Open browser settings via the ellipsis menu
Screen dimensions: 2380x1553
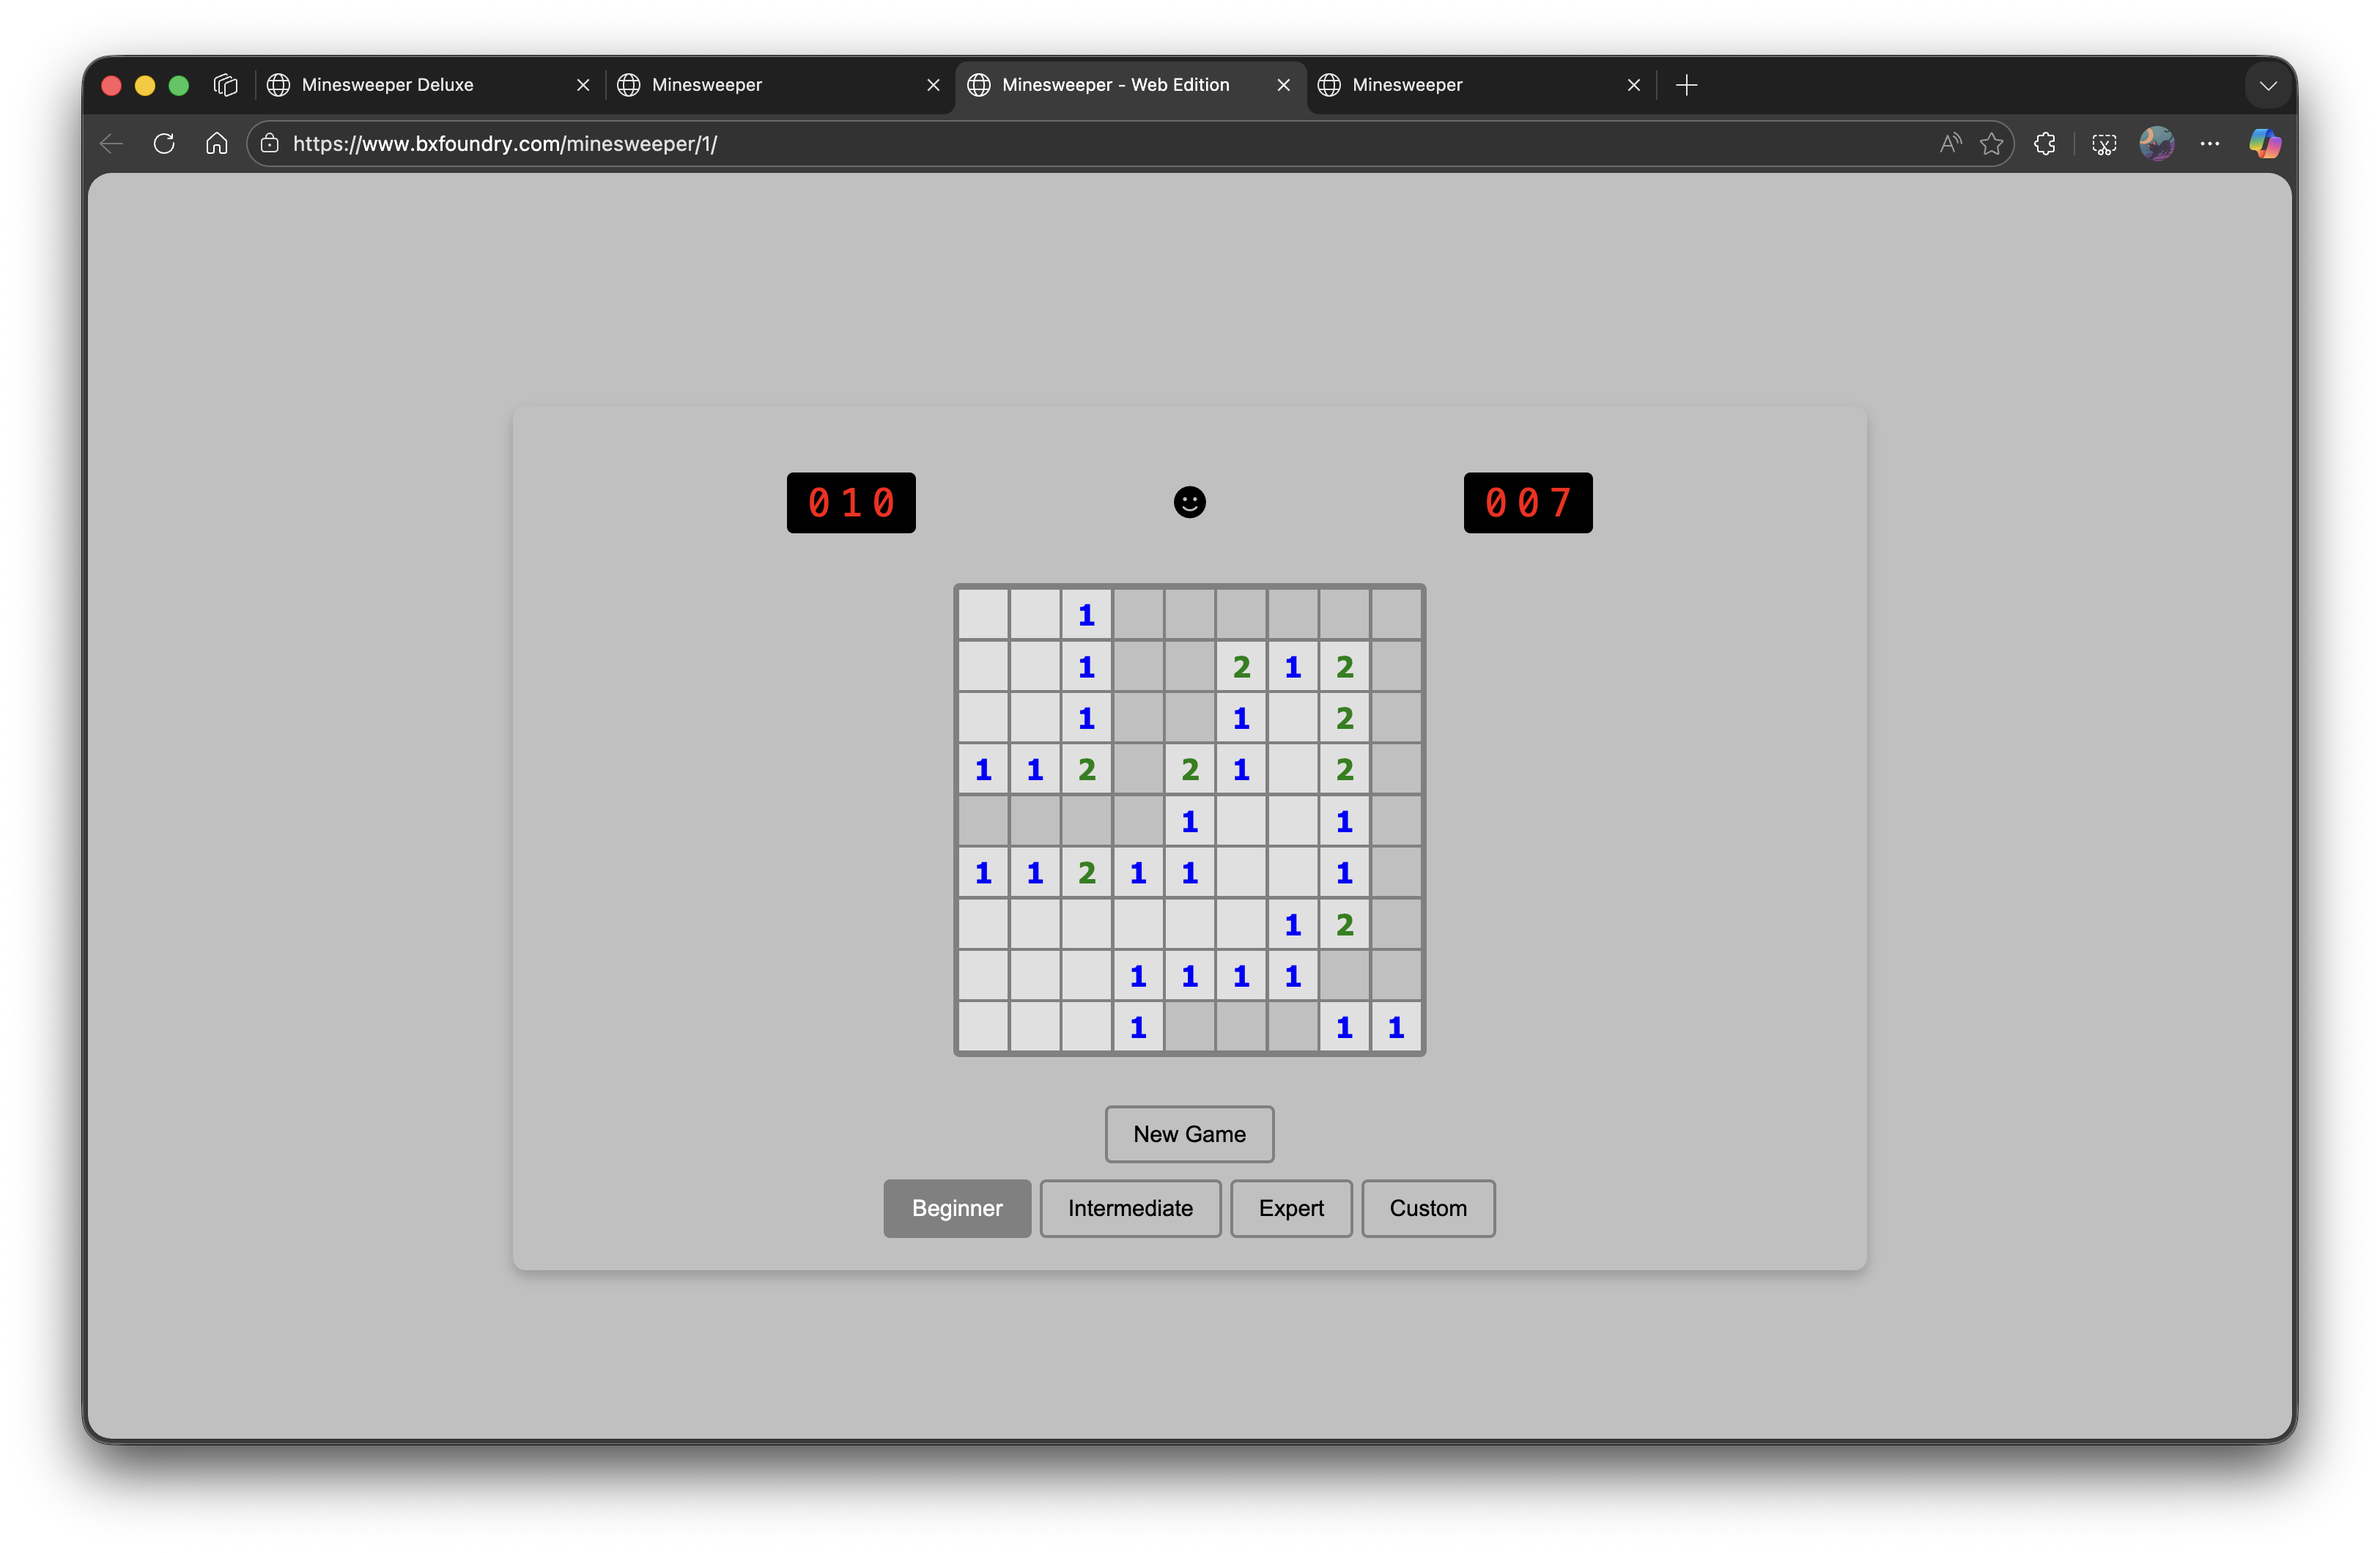coord(2210,143)
